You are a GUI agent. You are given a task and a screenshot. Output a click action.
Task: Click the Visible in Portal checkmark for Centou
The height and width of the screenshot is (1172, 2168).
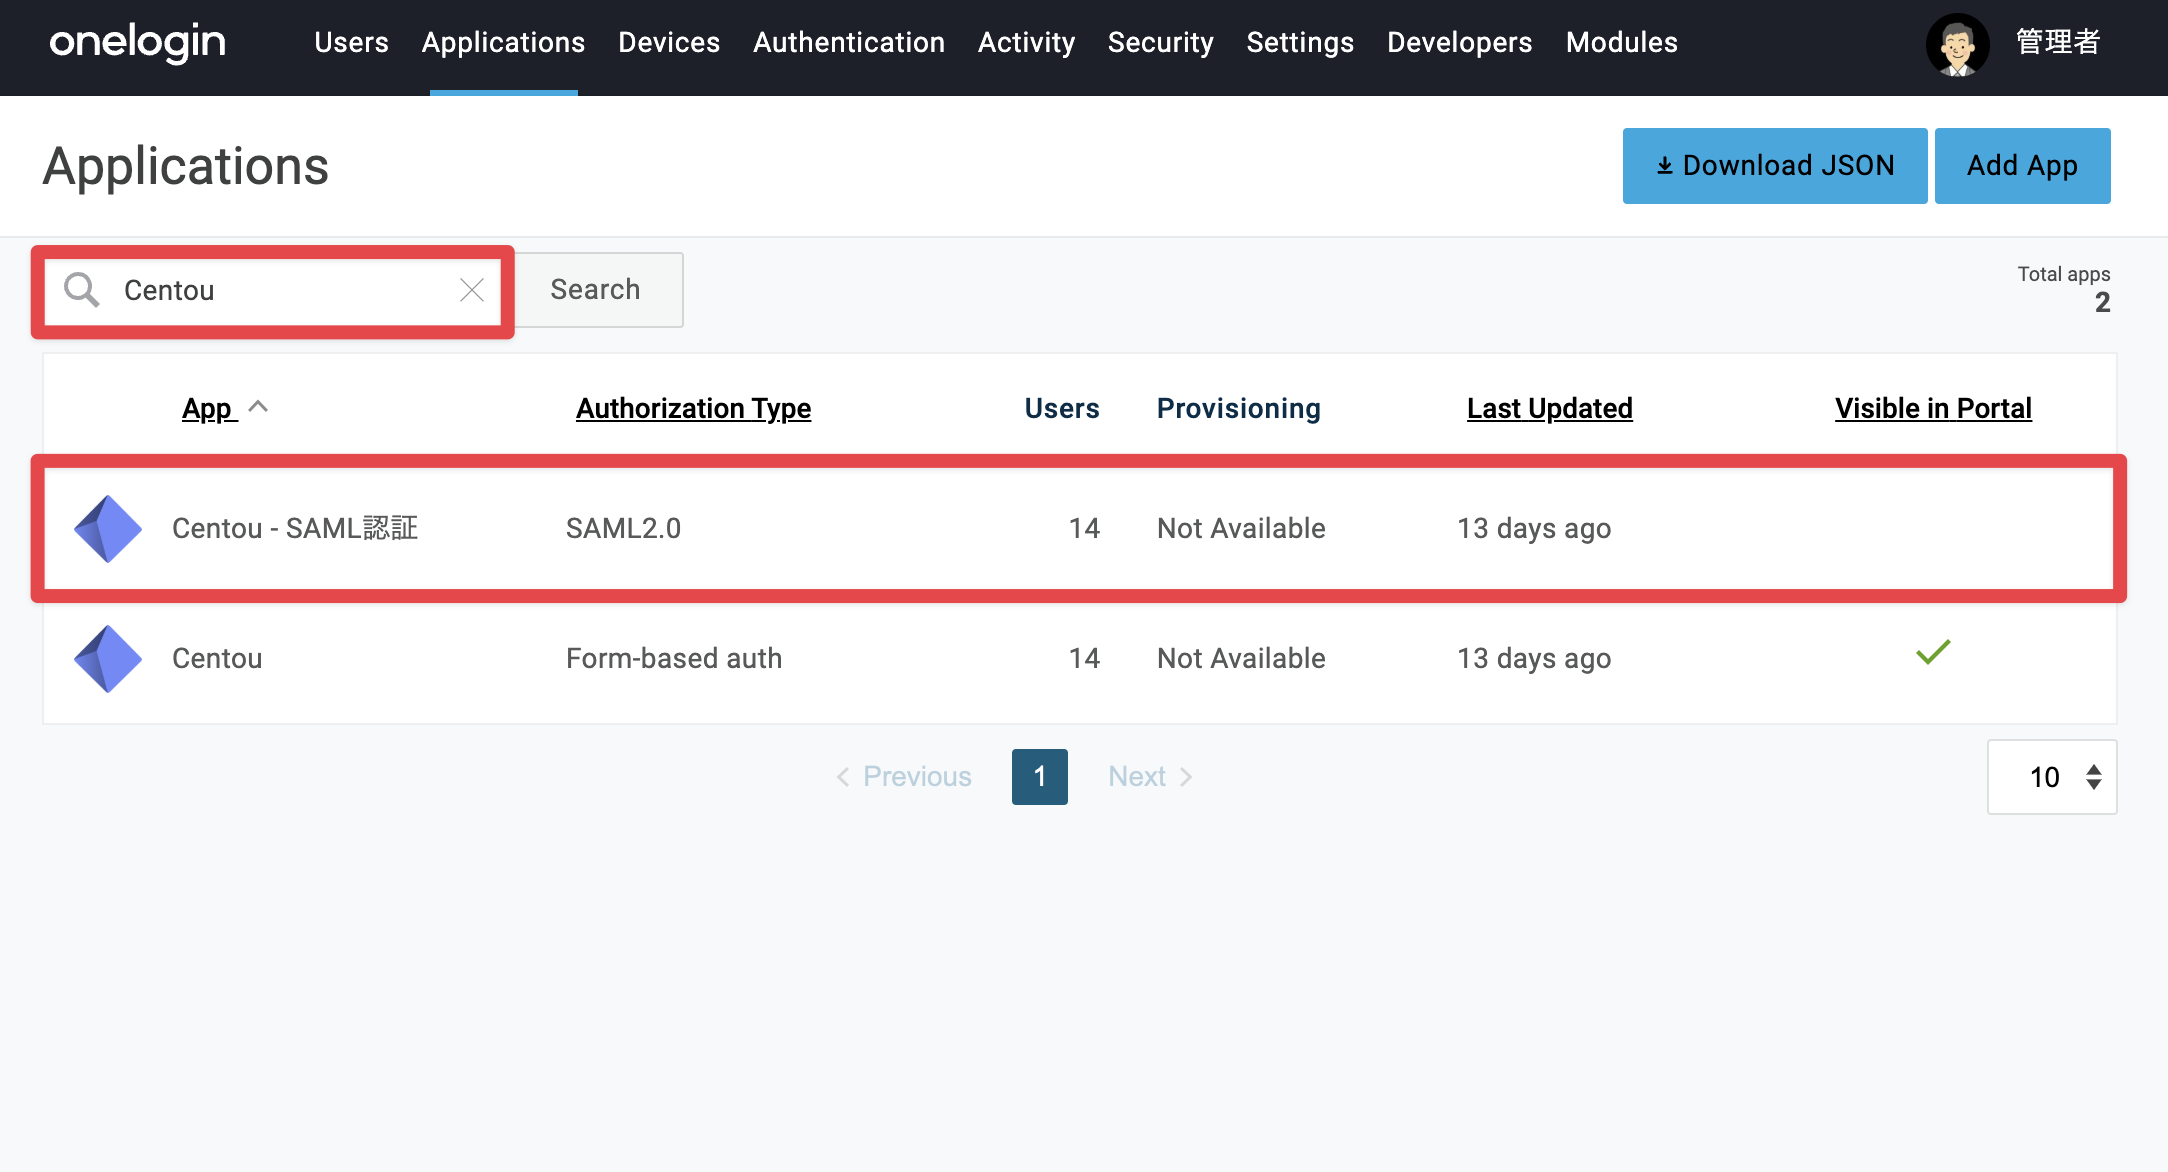tap(1933, 652)
